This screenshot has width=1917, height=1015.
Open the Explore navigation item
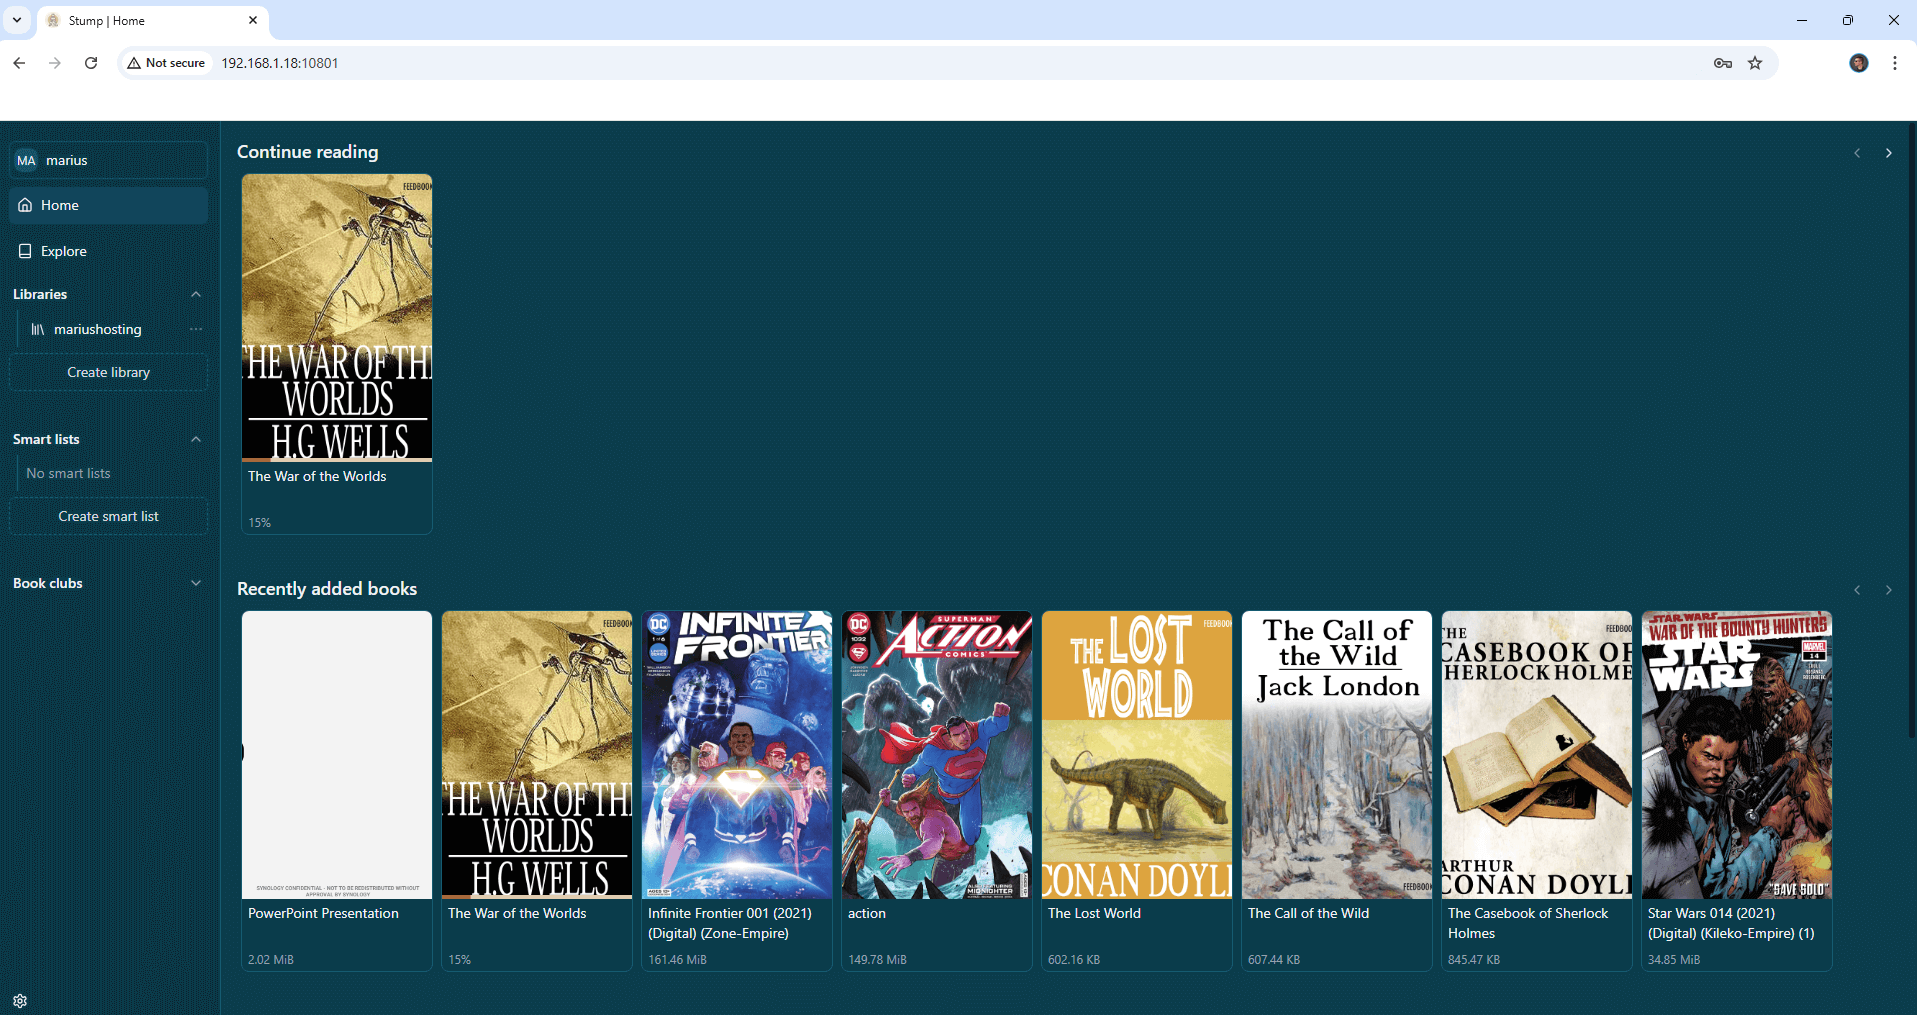click(x=108, y=251)
